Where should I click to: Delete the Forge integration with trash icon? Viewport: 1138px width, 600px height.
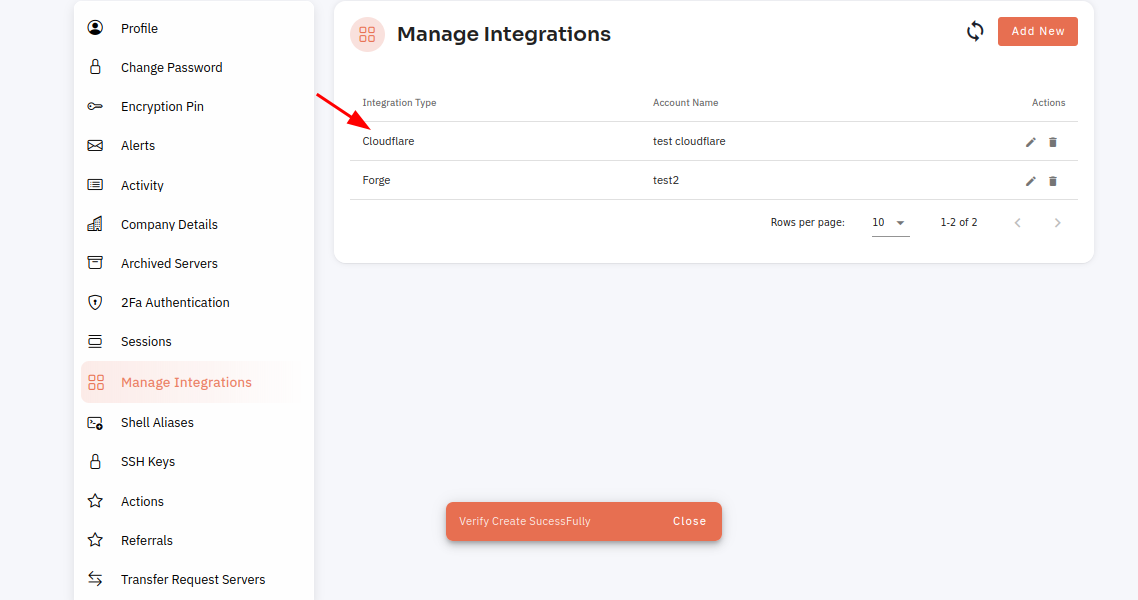pos(1053,181)
